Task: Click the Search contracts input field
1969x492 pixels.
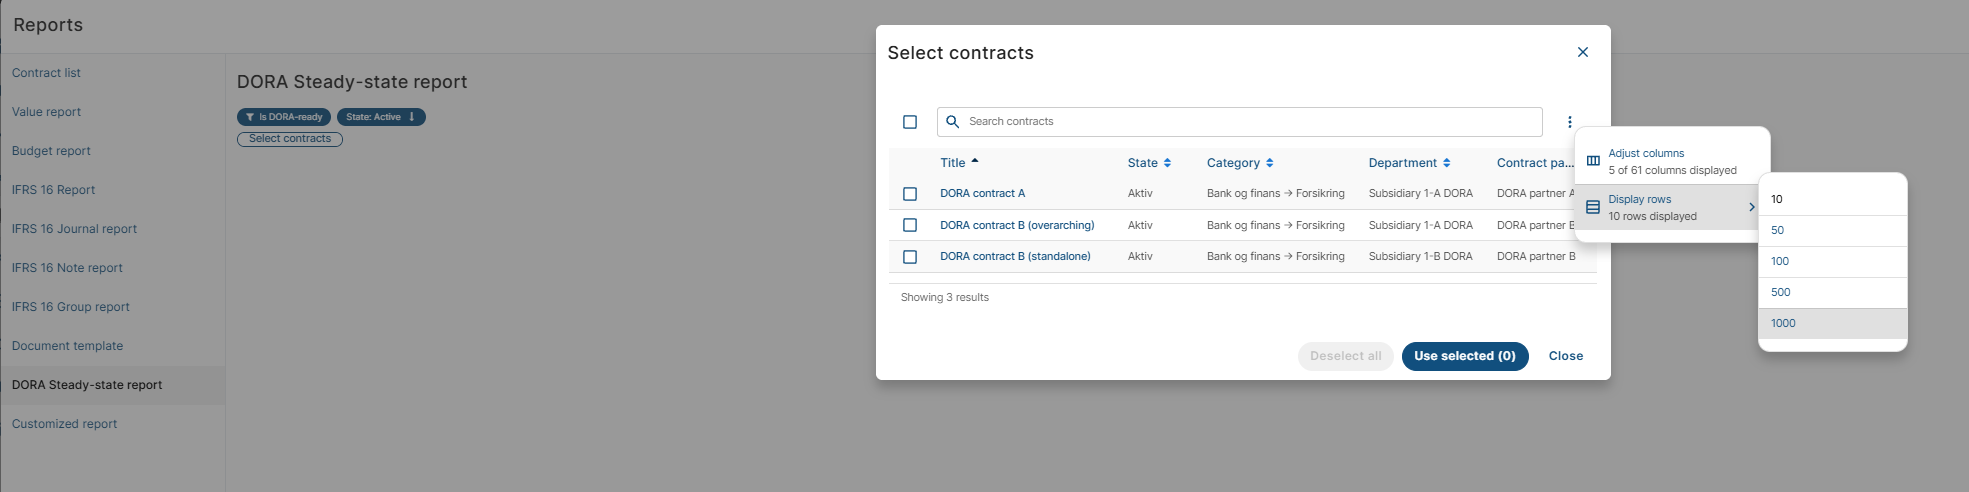Action: [1240, 122]
